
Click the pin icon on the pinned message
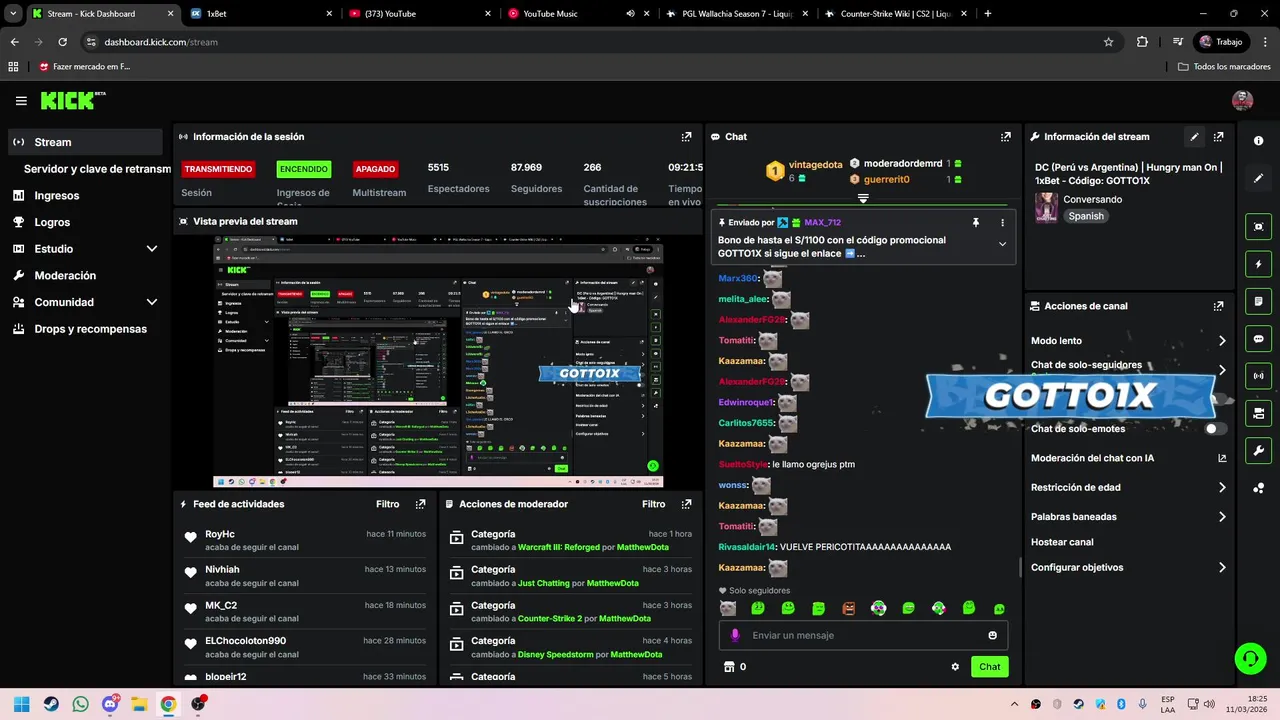point(976,223)
